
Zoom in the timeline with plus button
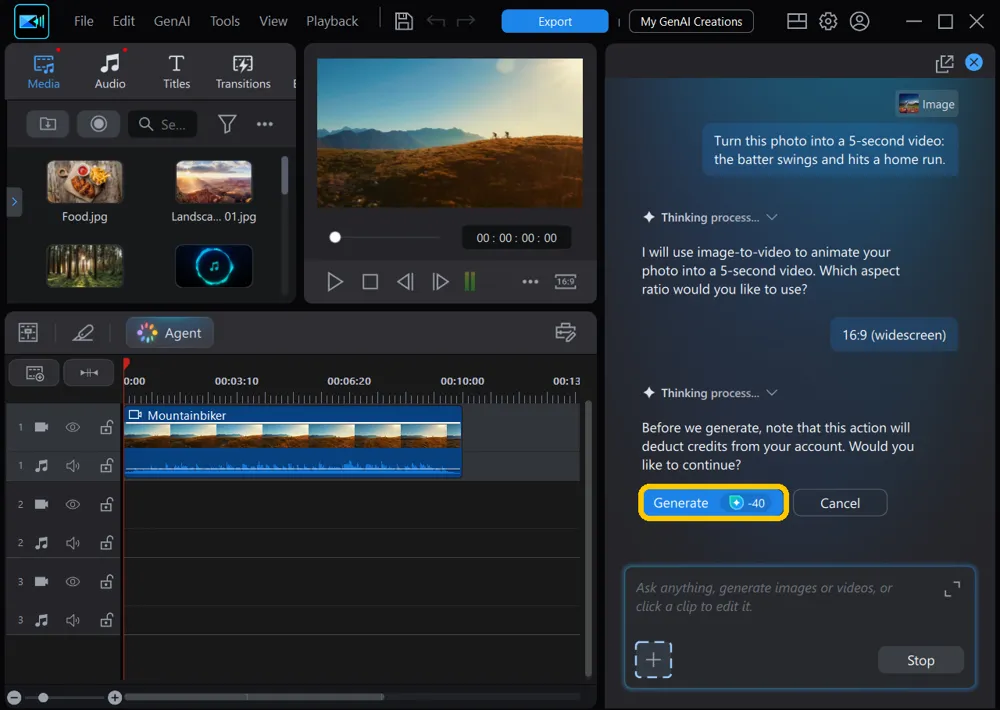(115, 697)
